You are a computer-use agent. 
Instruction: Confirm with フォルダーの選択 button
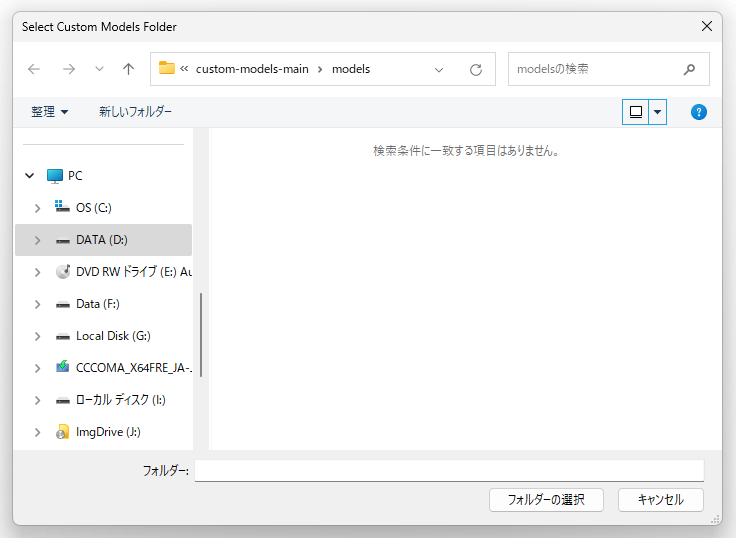coord(546,500)
